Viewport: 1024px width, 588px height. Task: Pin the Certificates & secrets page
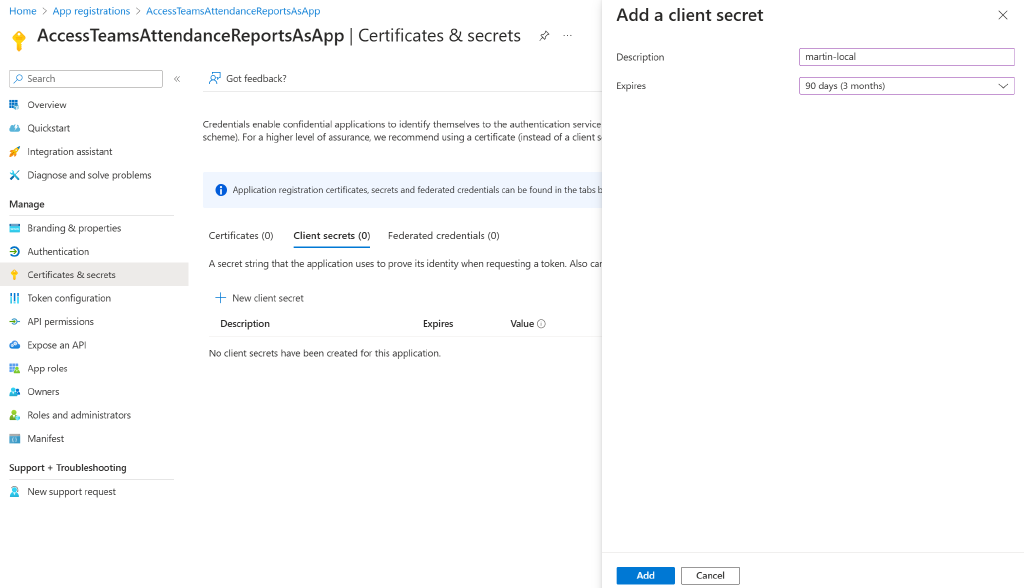coord(543,36)
